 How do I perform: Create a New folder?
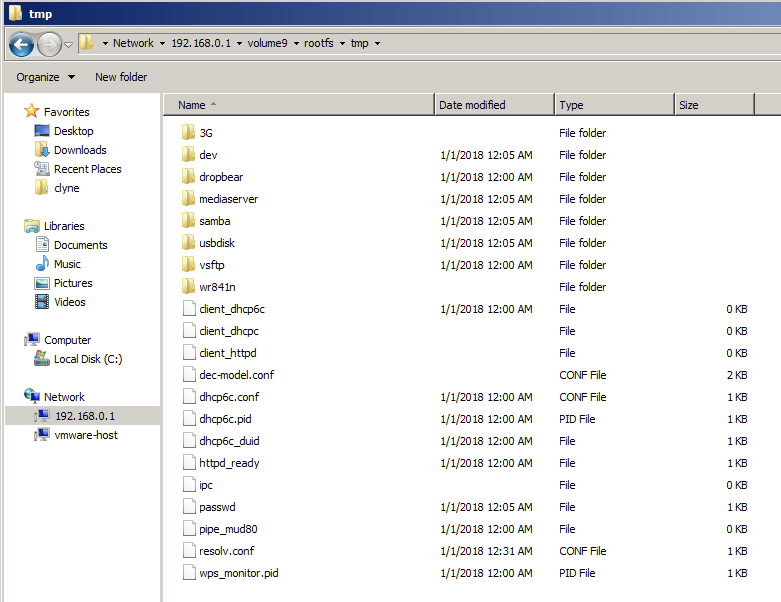pos(121,77)
